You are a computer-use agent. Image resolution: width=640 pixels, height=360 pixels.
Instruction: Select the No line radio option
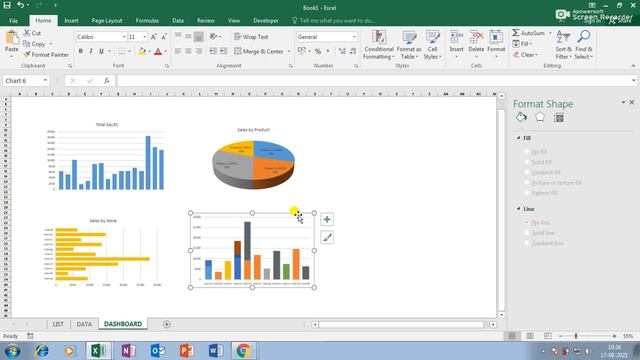[x=527, y=222]
